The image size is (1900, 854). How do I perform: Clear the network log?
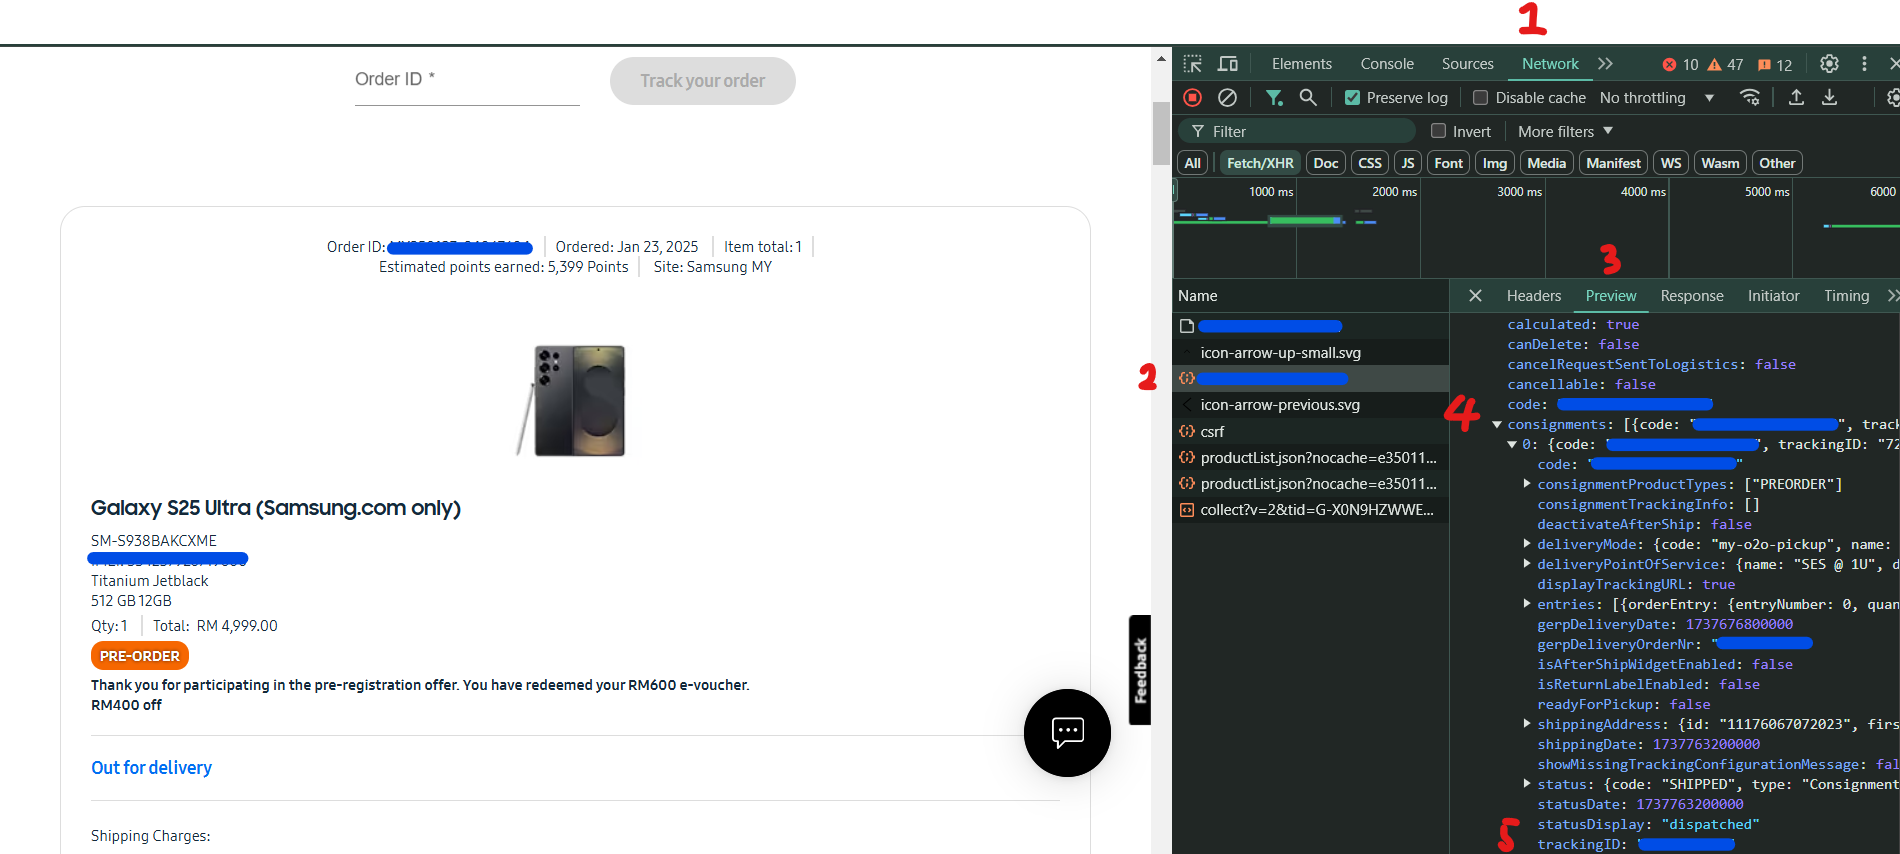click(x=1227, y=97)
